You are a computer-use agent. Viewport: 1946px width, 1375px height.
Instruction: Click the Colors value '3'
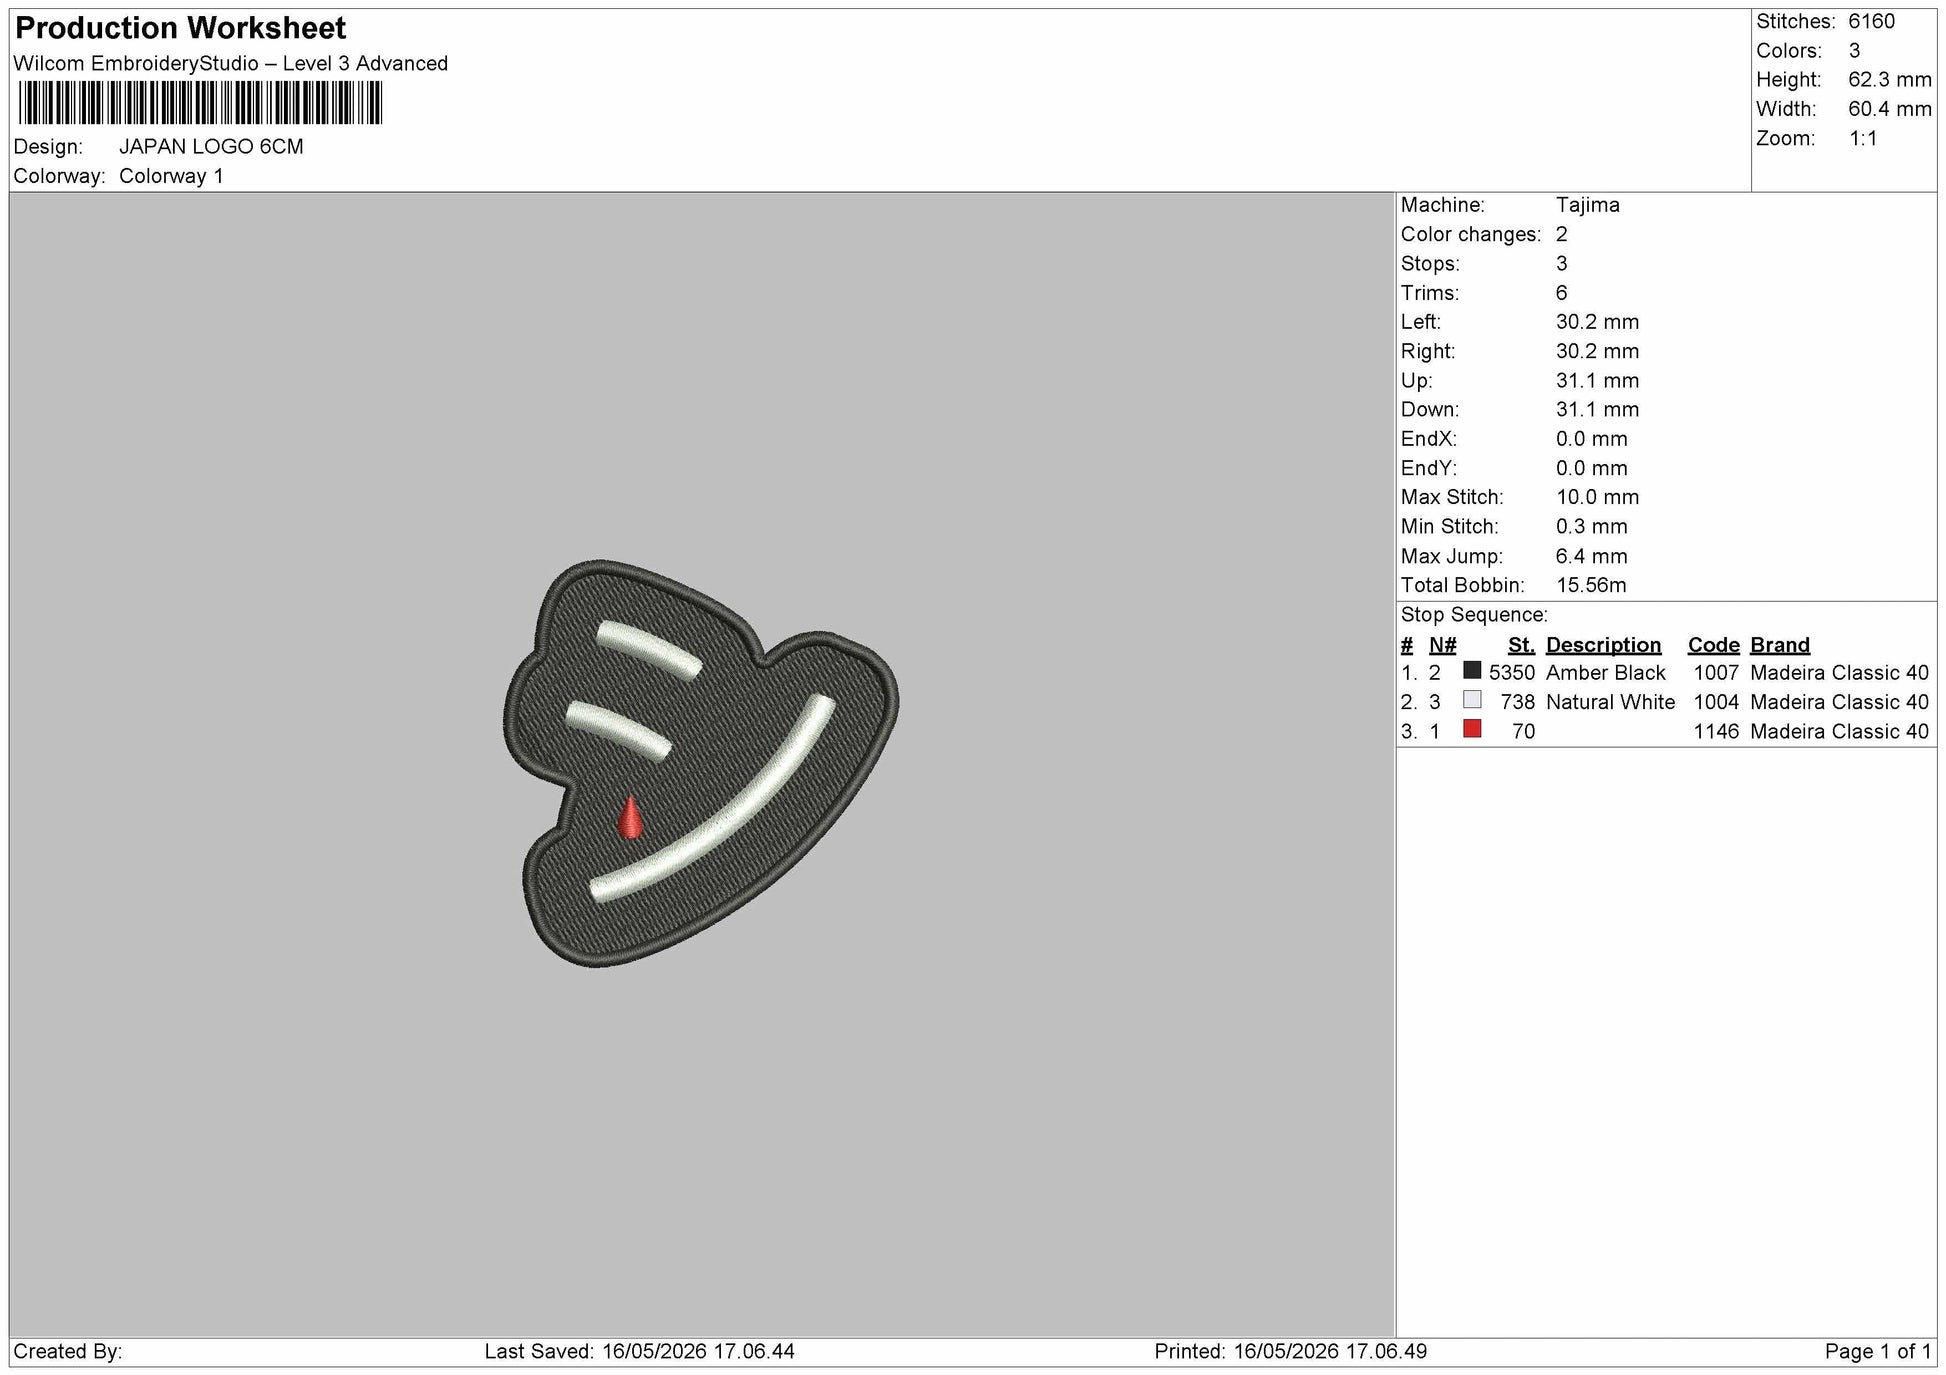[x=1854, y=51]
